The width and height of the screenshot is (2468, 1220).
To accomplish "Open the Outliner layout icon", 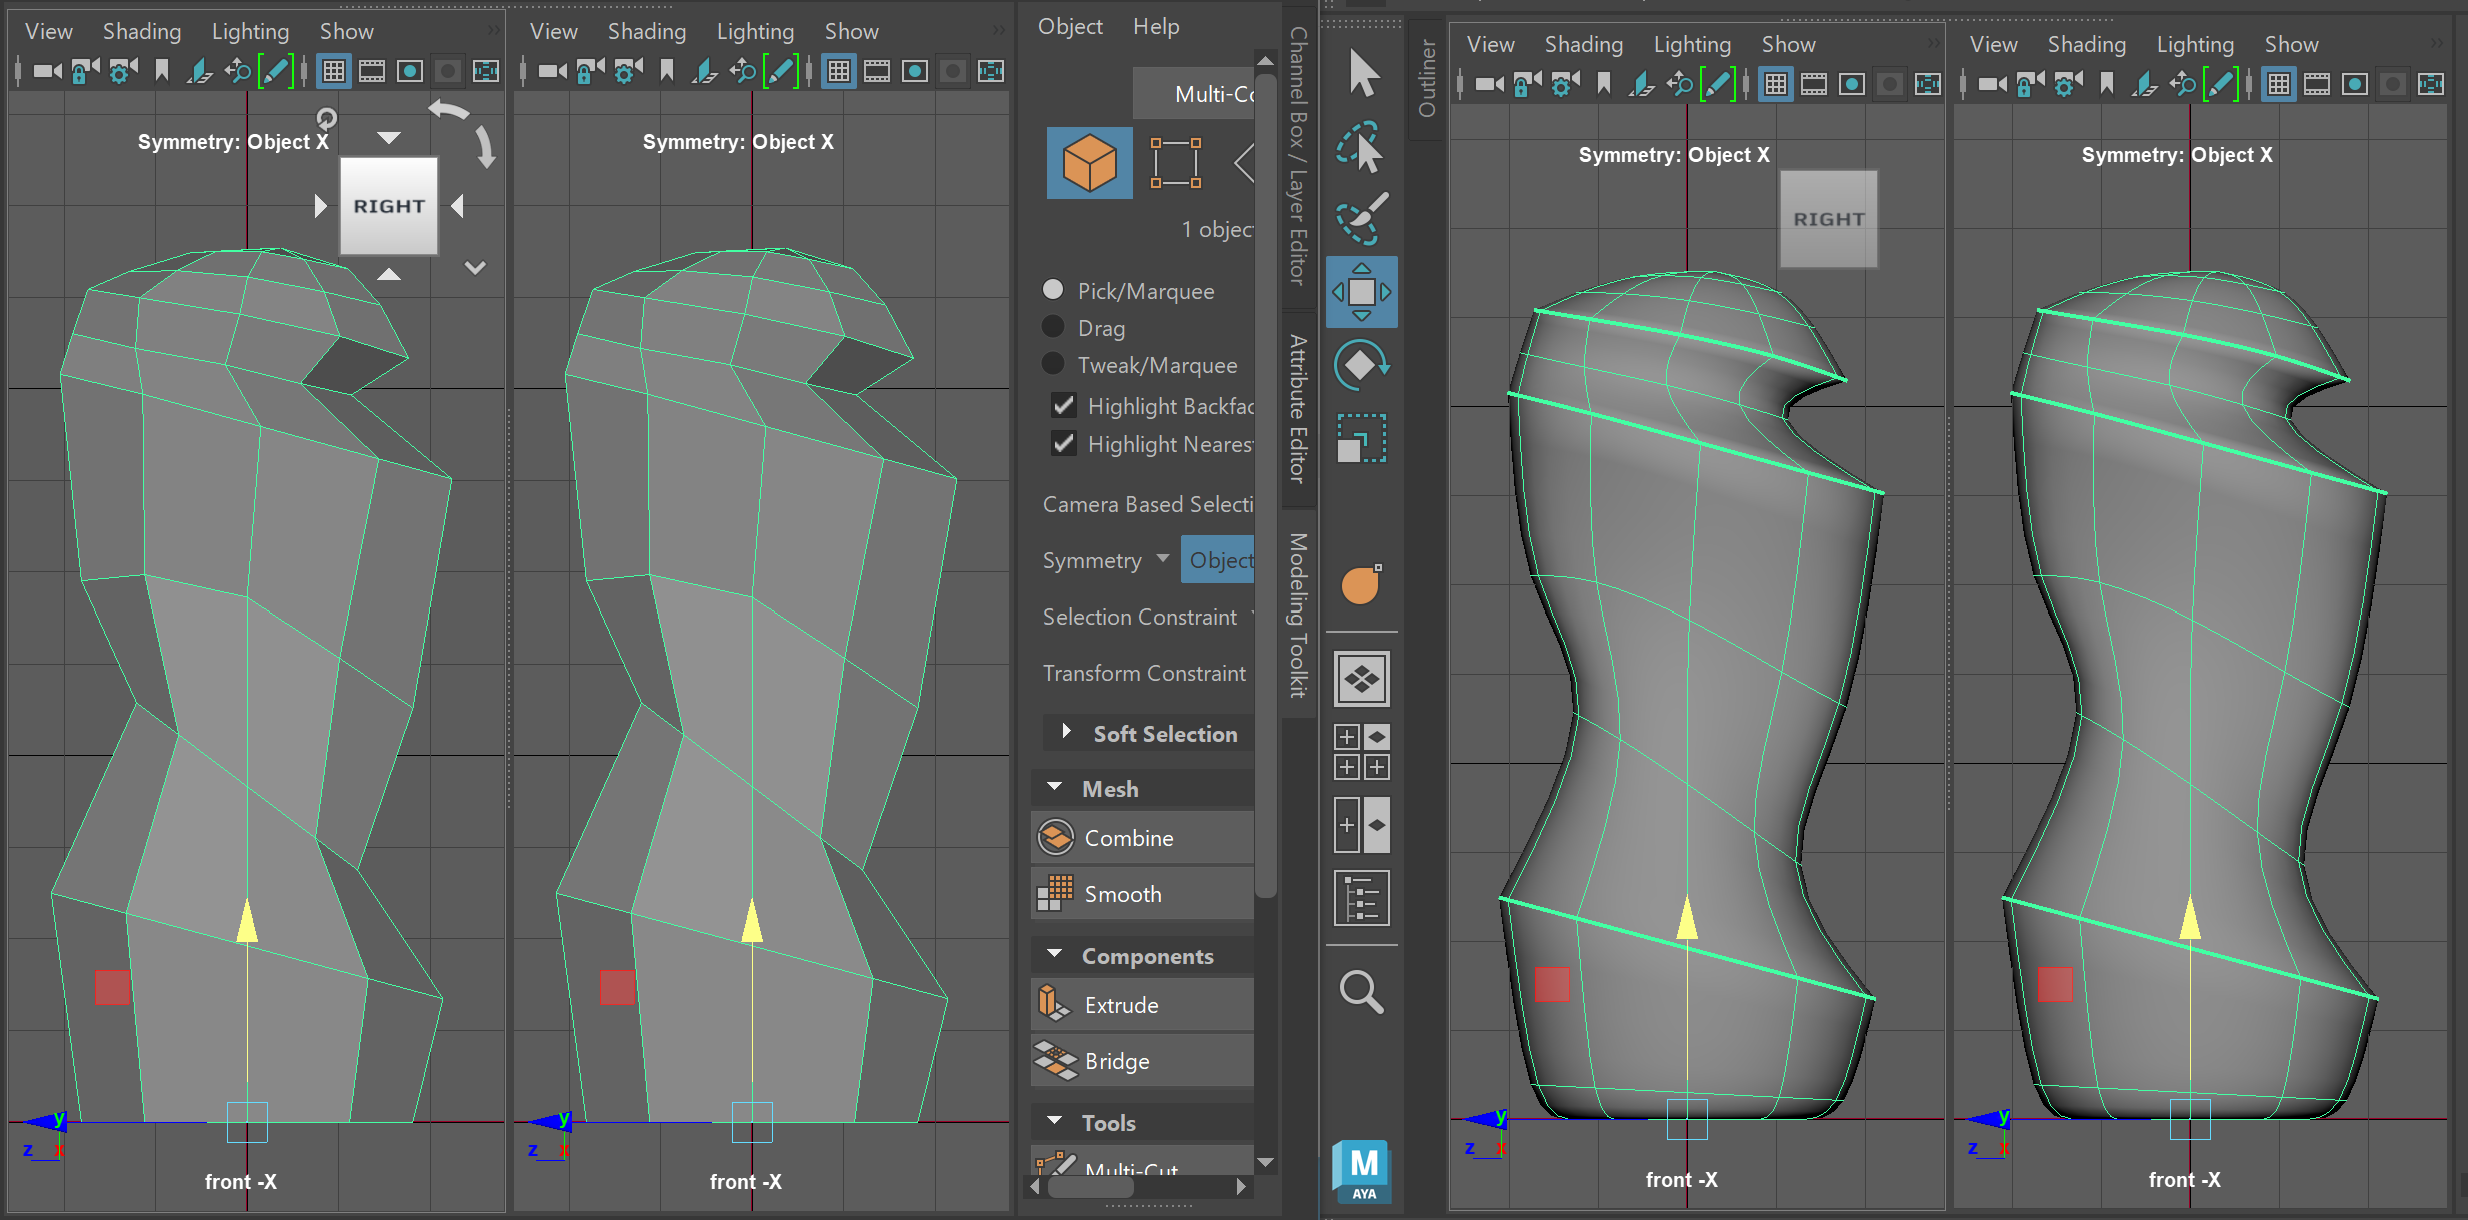I will pos(1361,897).
